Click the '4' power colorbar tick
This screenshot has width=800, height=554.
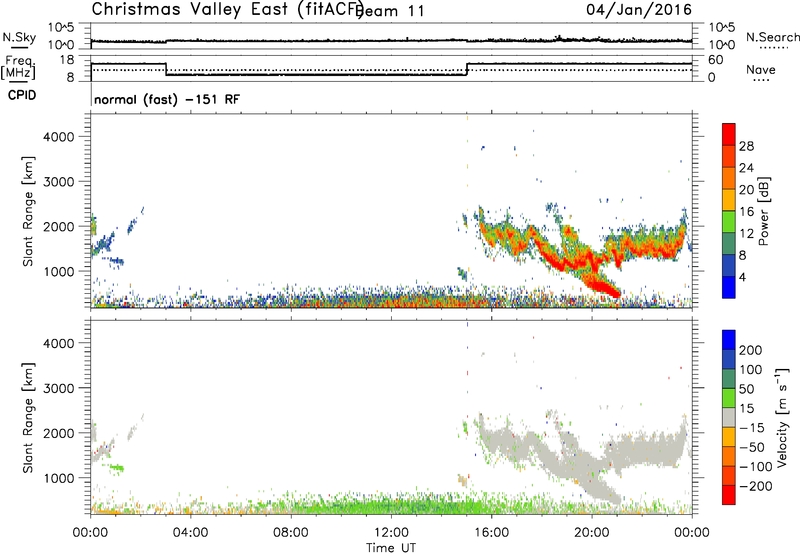742,278
